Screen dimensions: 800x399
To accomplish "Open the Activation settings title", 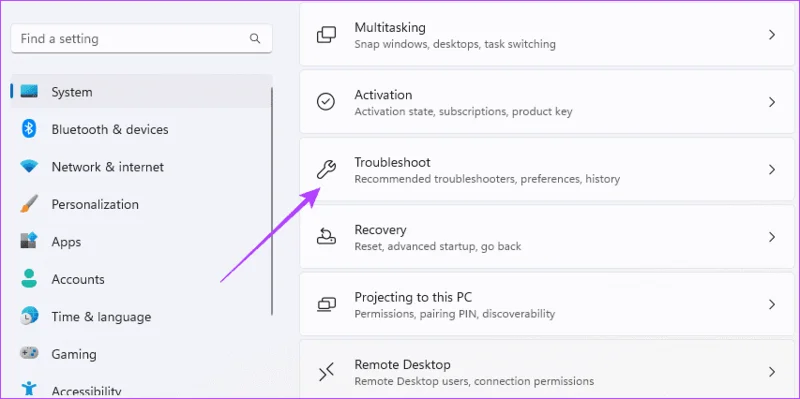I will pyautogui.click(x=383, y=95).
